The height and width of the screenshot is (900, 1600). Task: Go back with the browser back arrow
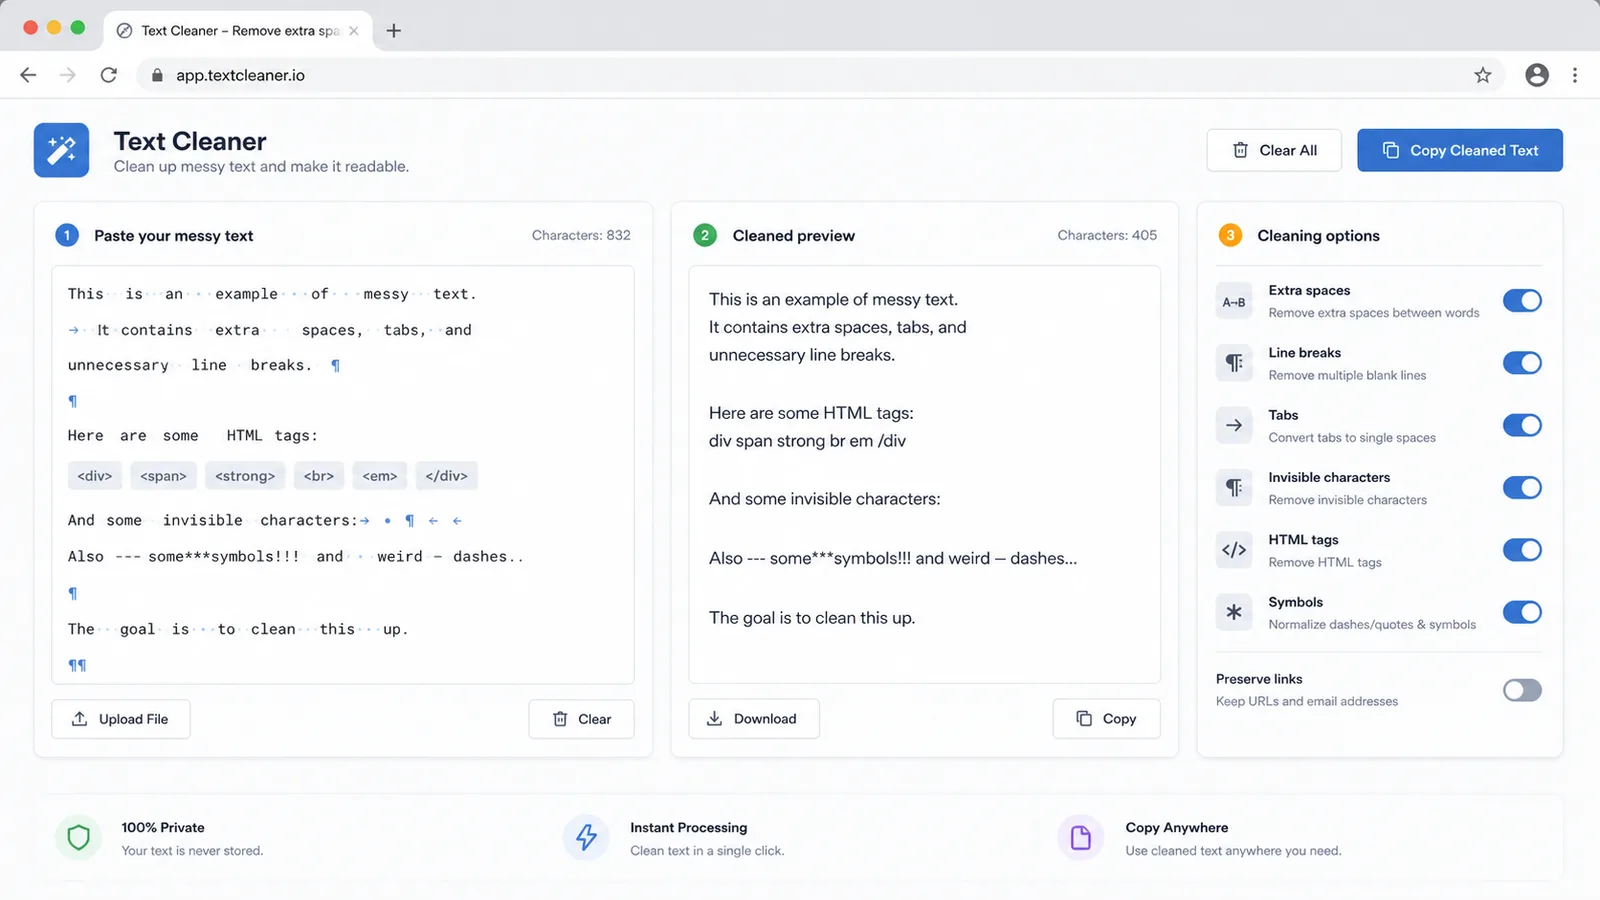tap(28, 75)
